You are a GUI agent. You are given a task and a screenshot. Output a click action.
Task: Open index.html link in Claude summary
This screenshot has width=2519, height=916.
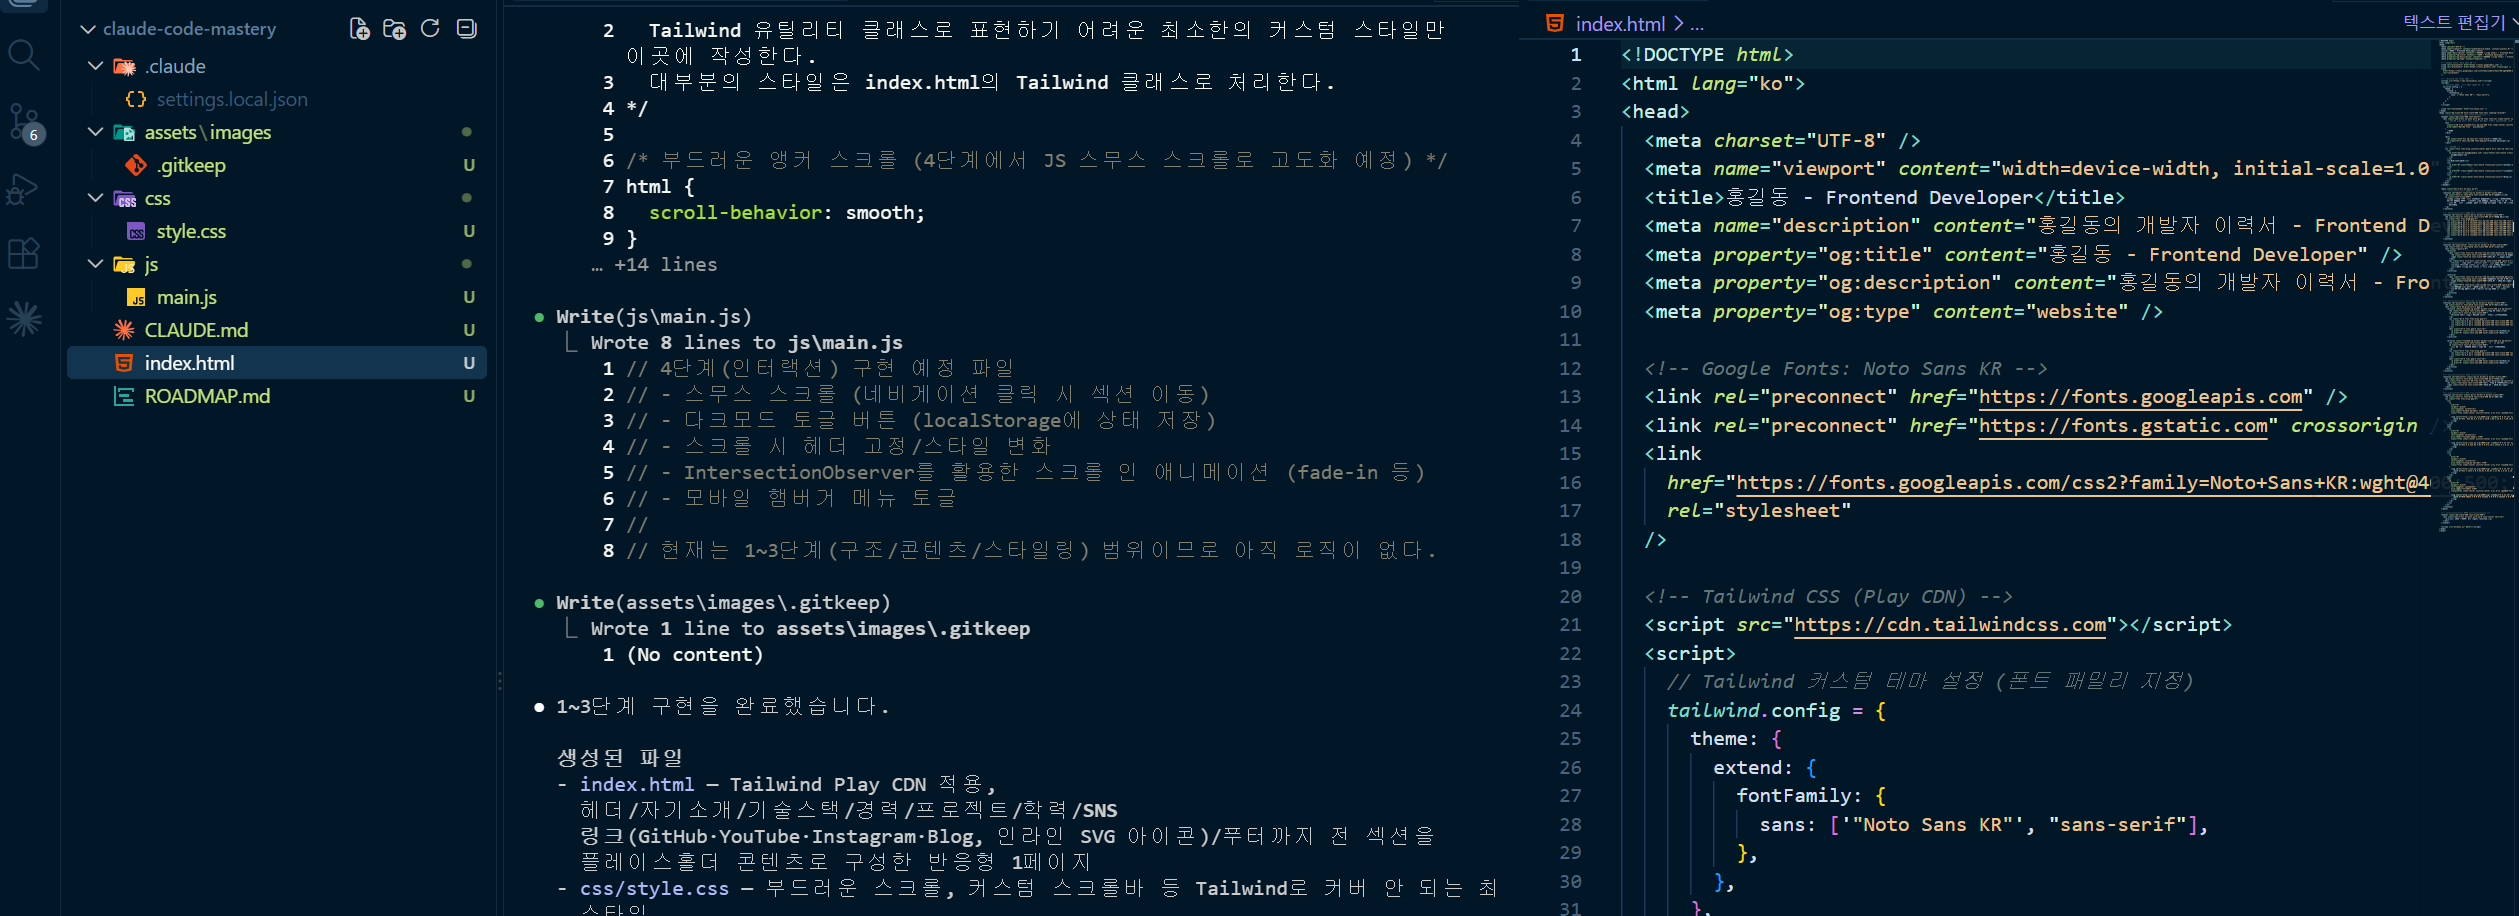[637, 785]
